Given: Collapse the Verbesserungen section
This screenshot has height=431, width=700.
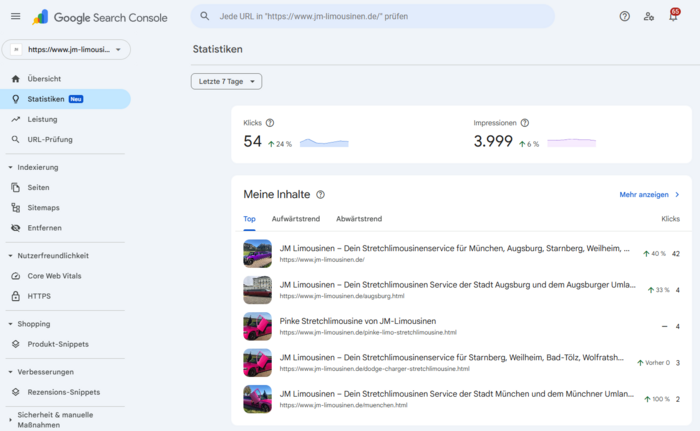Looking at the screenshot, I should (x=10, y=372).
